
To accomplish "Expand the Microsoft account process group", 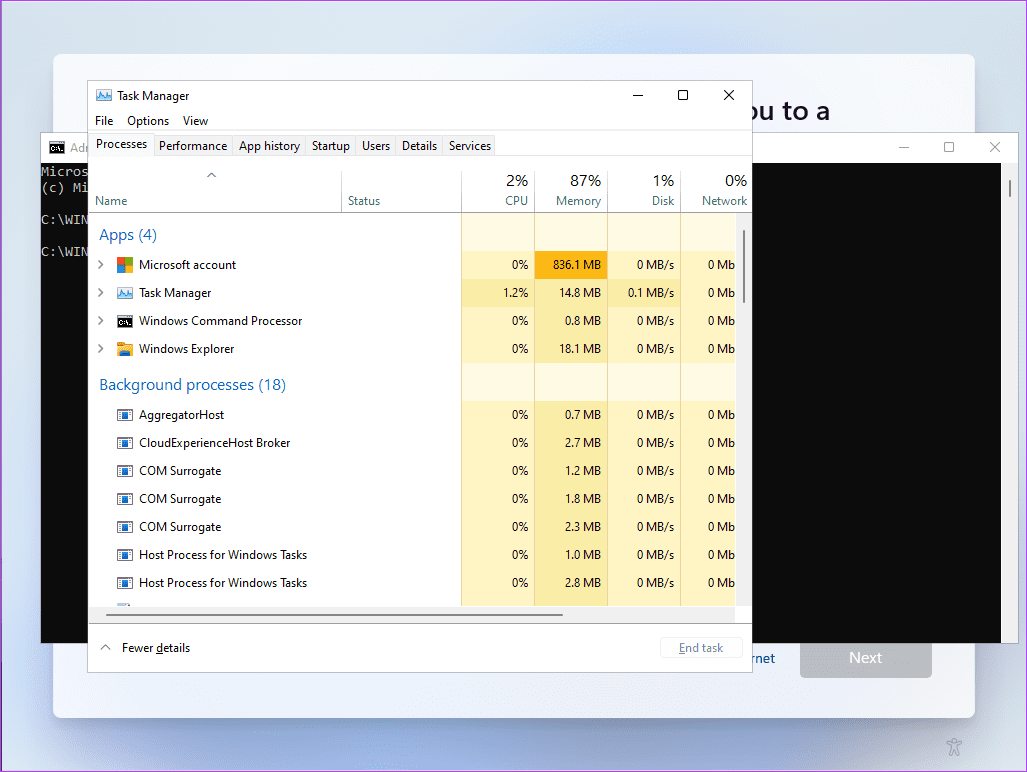I will (100, 265).
